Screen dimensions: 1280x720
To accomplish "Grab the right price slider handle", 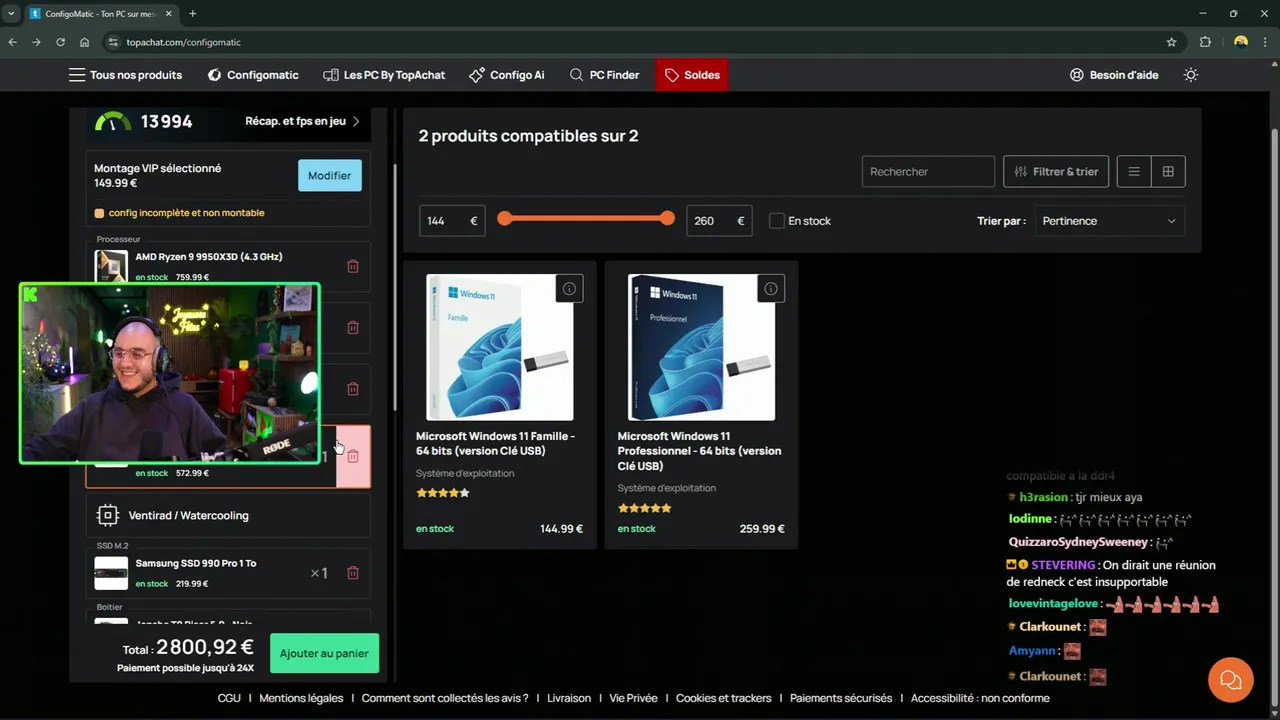I will (667, 218).
